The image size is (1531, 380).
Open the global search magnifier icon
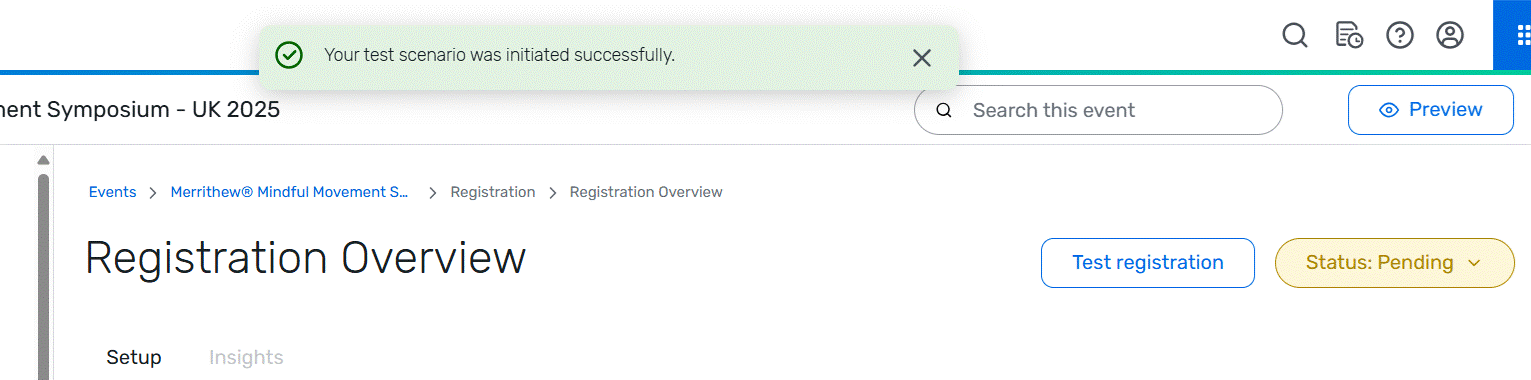point(1295,36)
